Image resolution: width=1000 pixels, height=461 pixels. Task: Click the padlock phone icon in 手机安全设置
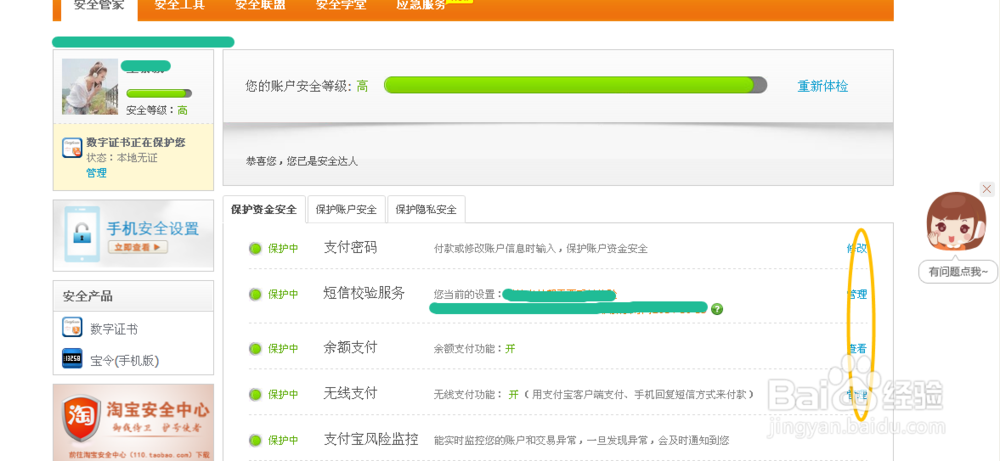(82, 233)
